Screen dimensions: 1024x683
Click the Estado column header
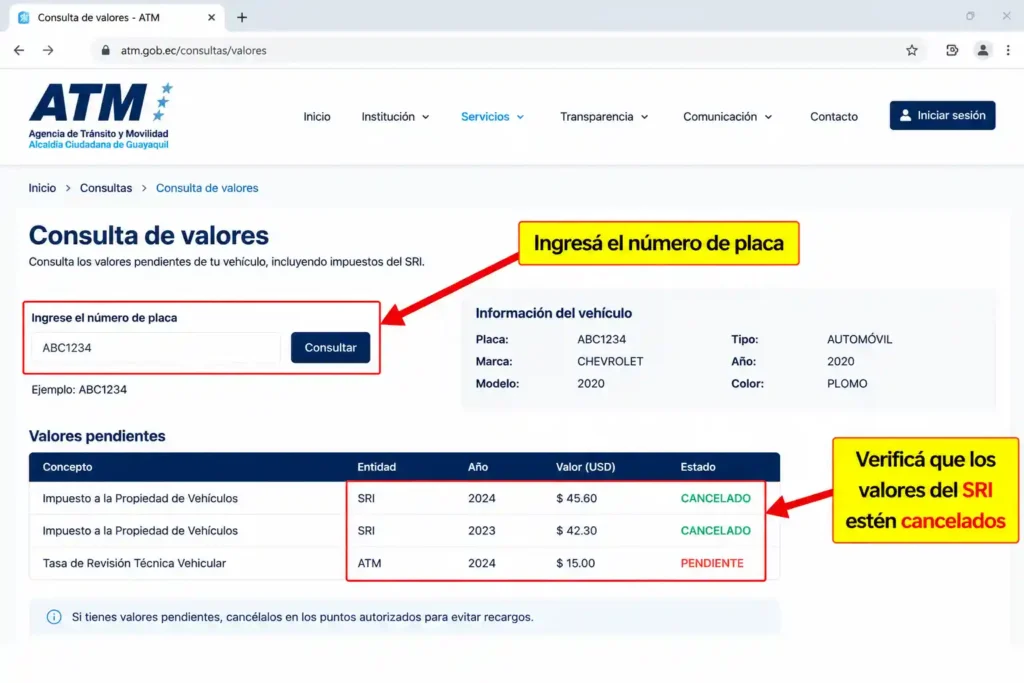(x=698, y=467)
